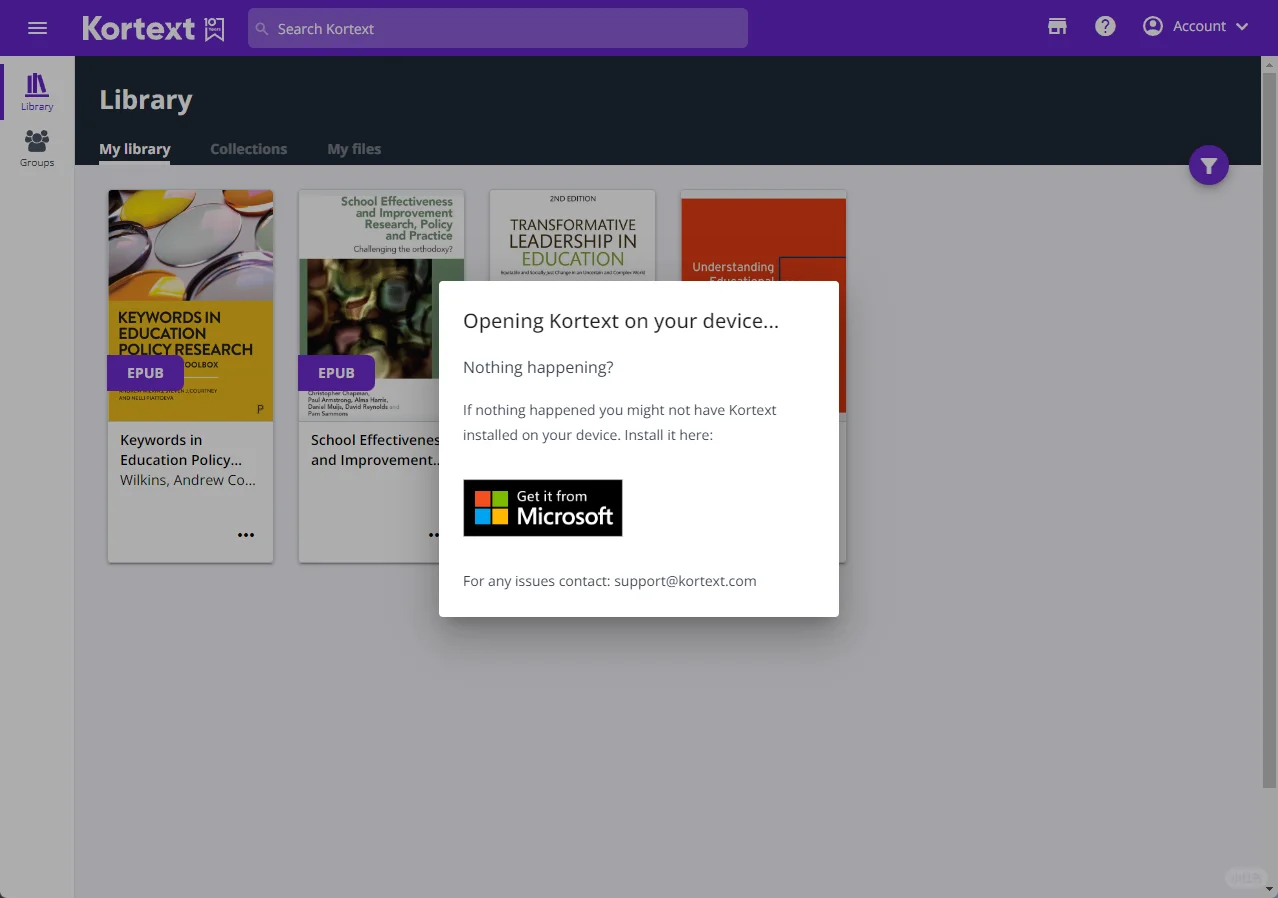Select Library in the sidebar
The image size is (1278, 898).
tap(37, 91)
